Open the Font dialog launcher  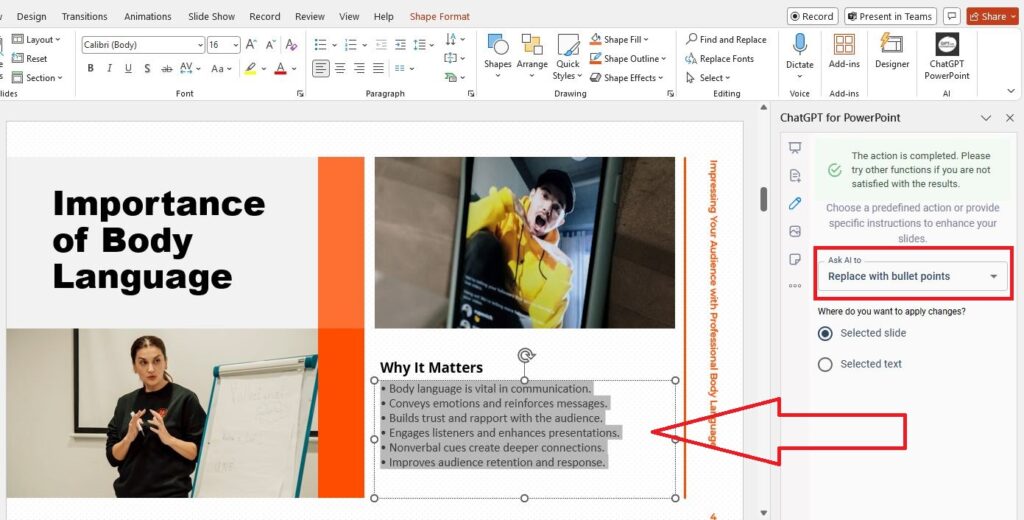[300, 93]
